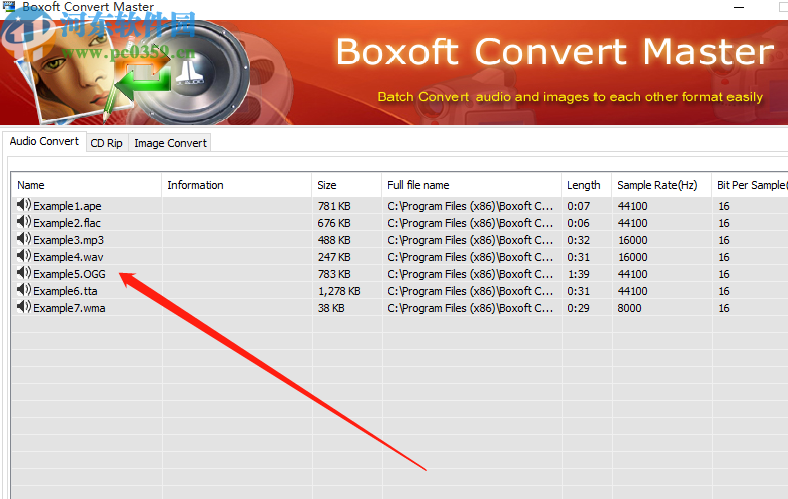This screenshot has width=788, height=499.
Task: Sort by Sample Rate(Hz) column header
Action: tap(661, 185)
